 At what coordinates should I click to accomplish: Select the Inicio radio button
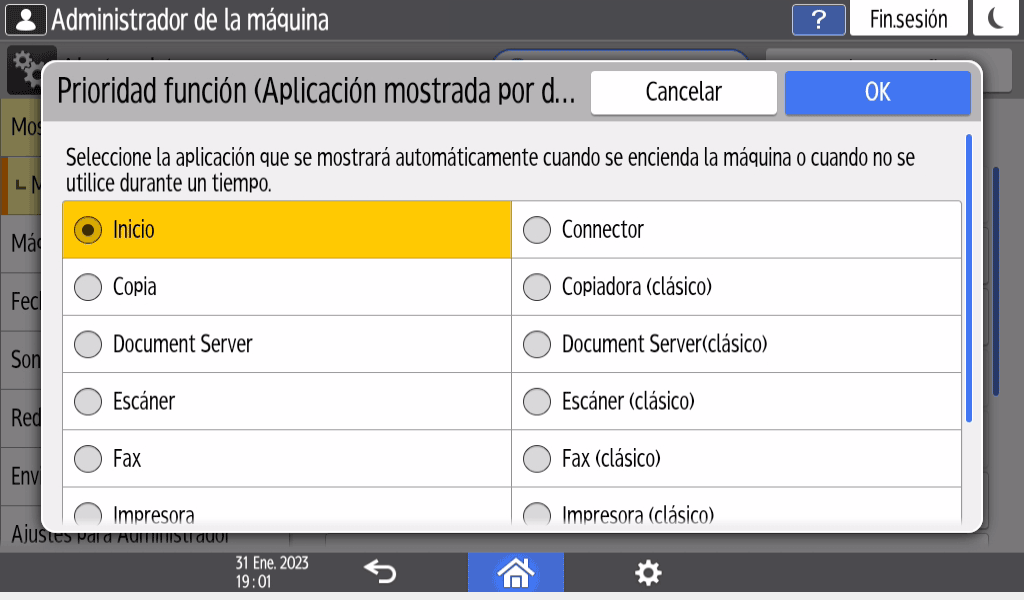(x=89, y=230)
